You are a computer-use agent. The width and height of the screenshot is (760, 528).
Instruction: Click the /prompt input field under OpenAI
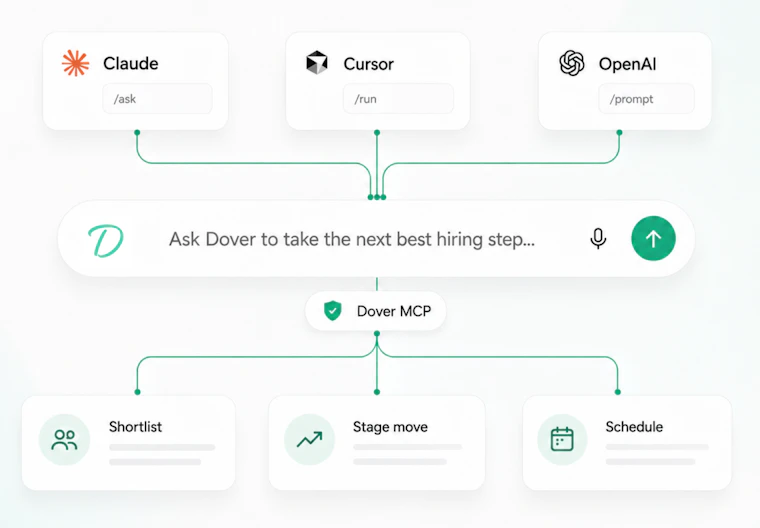pyautogui.click(x=647, y=99)
